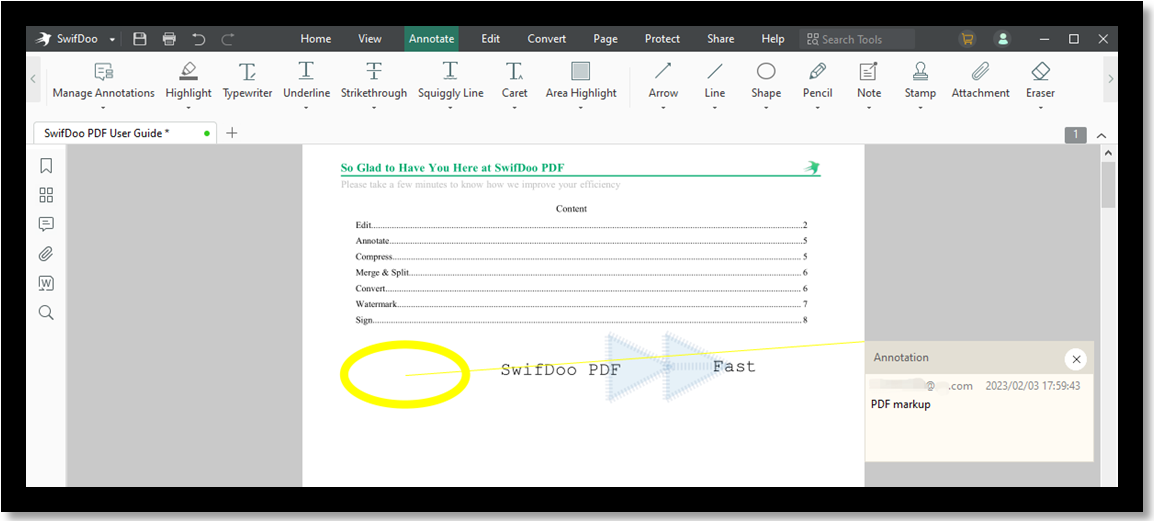Select the Underline tool
This screenshot has width=1154, height=521.
coord(306,81)
